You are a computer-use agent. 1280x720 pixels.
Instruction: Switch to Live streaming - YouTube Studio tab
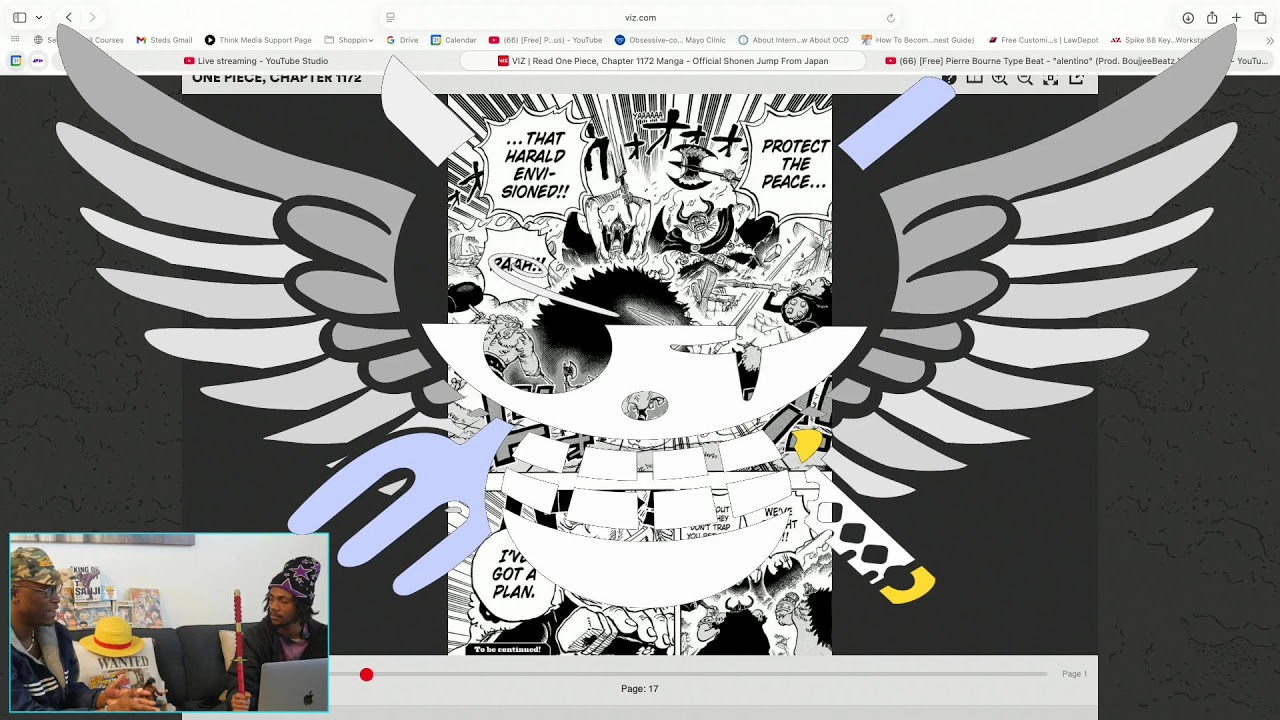(255, 61)
